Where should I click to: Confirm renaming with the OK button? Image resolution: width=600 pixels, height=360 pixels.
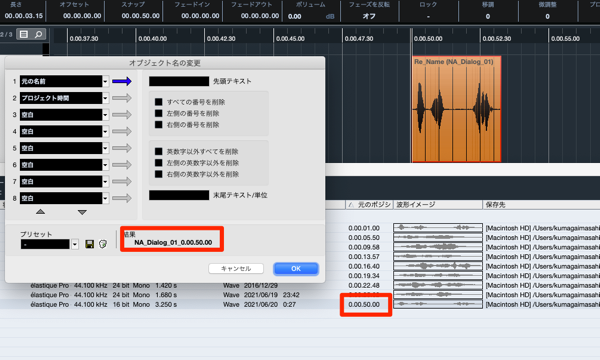point(296,269)
